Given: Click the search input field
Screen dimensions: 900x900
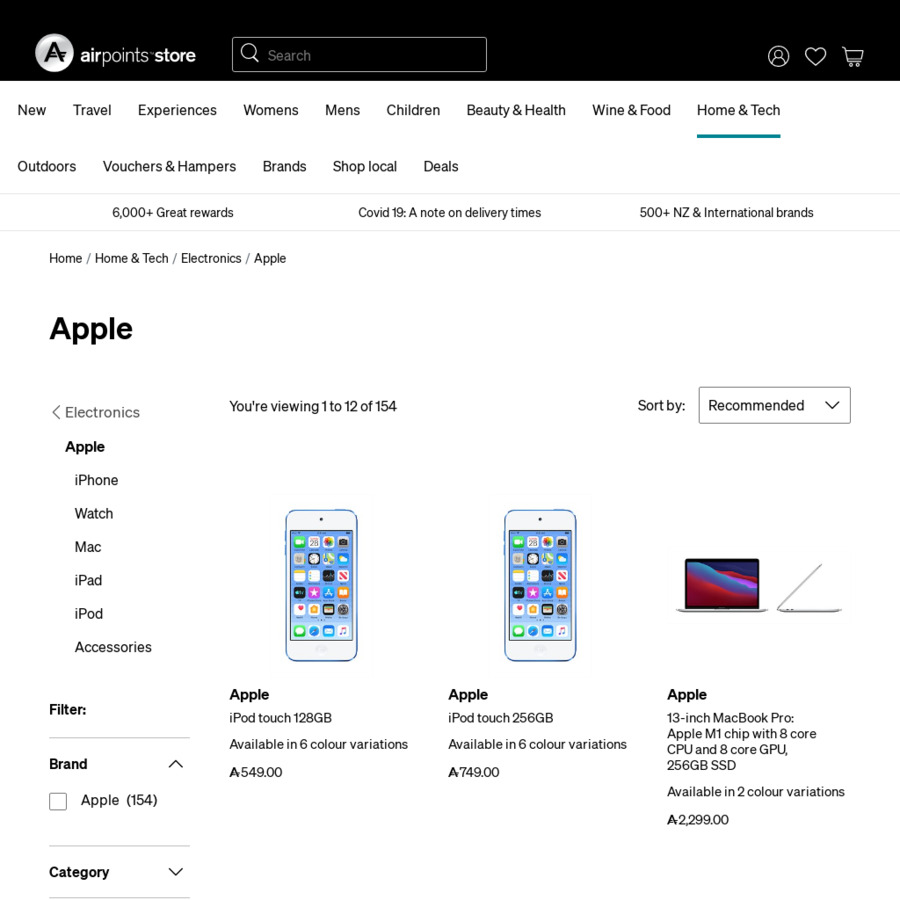Looking at the screenshot, I should coord(360,54).
